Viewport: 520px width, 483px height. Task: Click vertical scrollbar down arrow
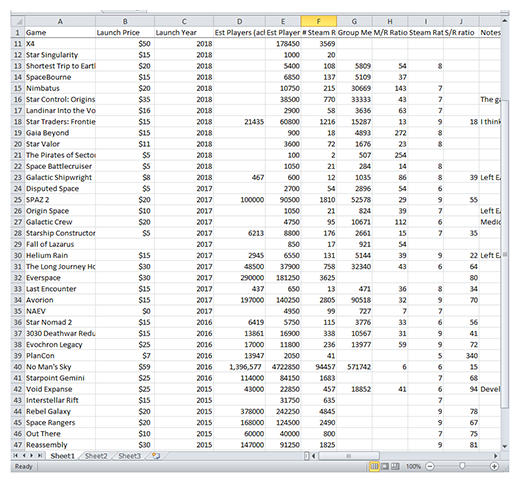505,446
